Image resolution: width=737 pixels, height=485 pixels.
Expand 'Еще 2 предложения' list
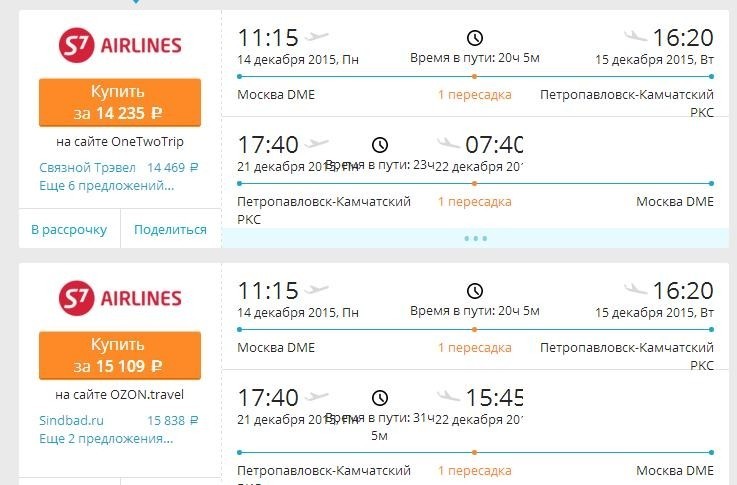tap(106, 438)
